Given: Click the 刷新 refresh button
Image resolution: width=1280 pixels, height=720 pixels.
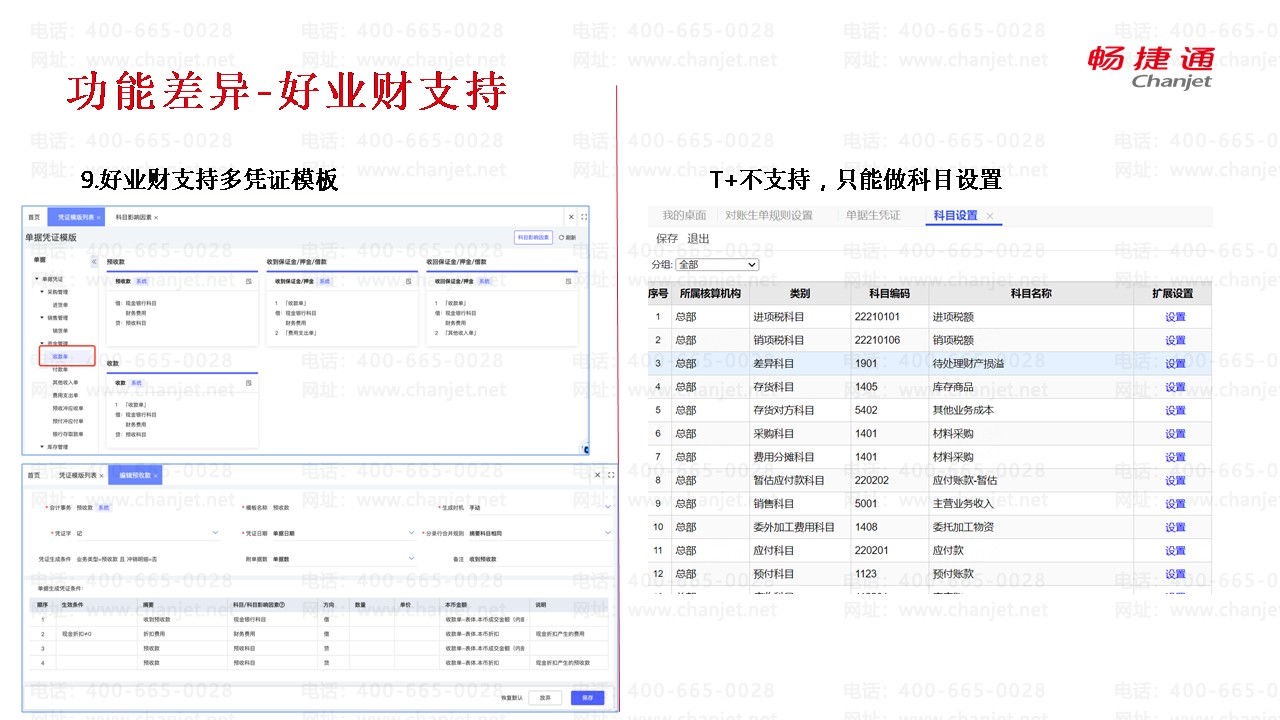Looking at the screenshot, I should point(567,238).
